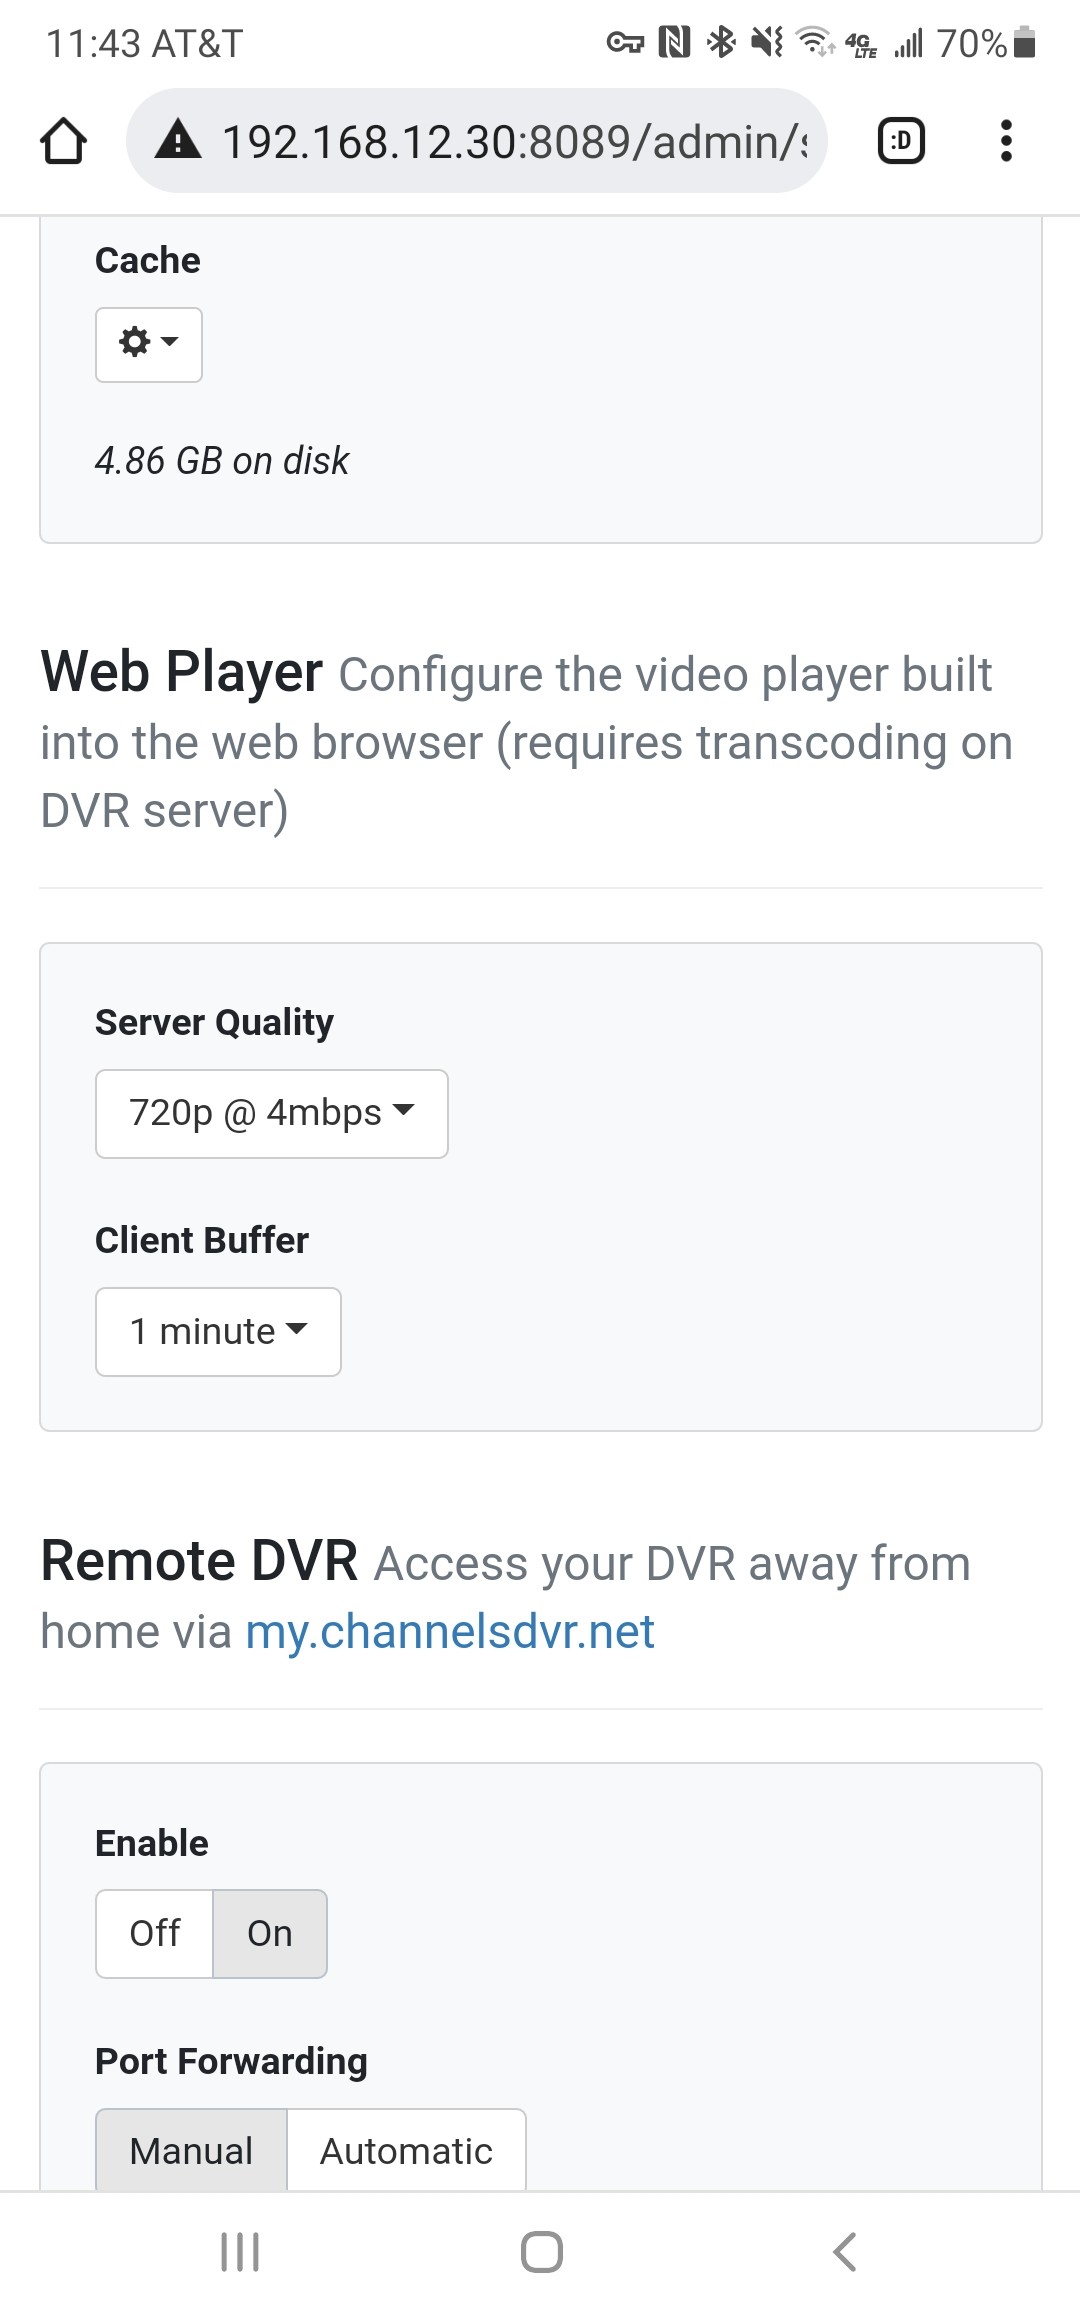Tap the insecure connection warning triangle

pos(178,141)
